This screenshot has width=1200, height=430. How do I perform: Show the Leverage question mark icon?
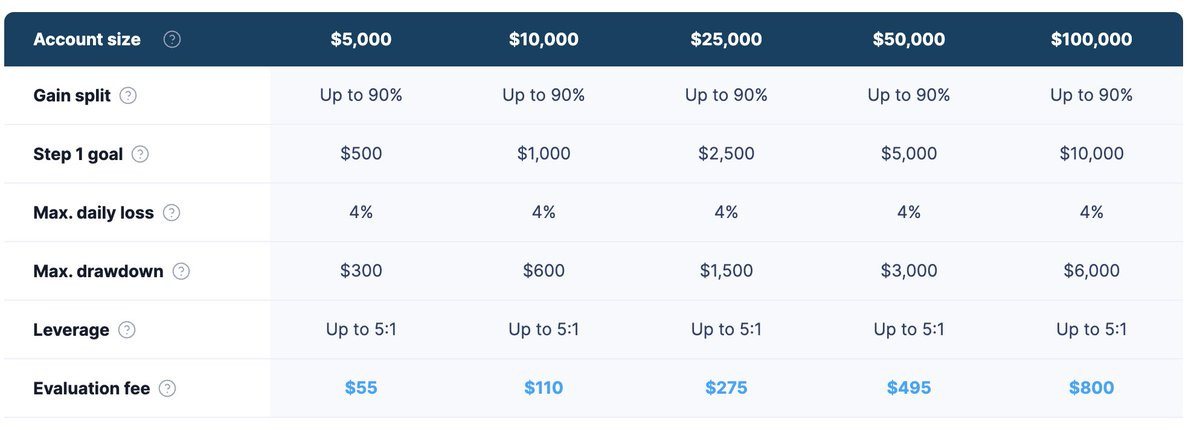(x=127, y=330)
